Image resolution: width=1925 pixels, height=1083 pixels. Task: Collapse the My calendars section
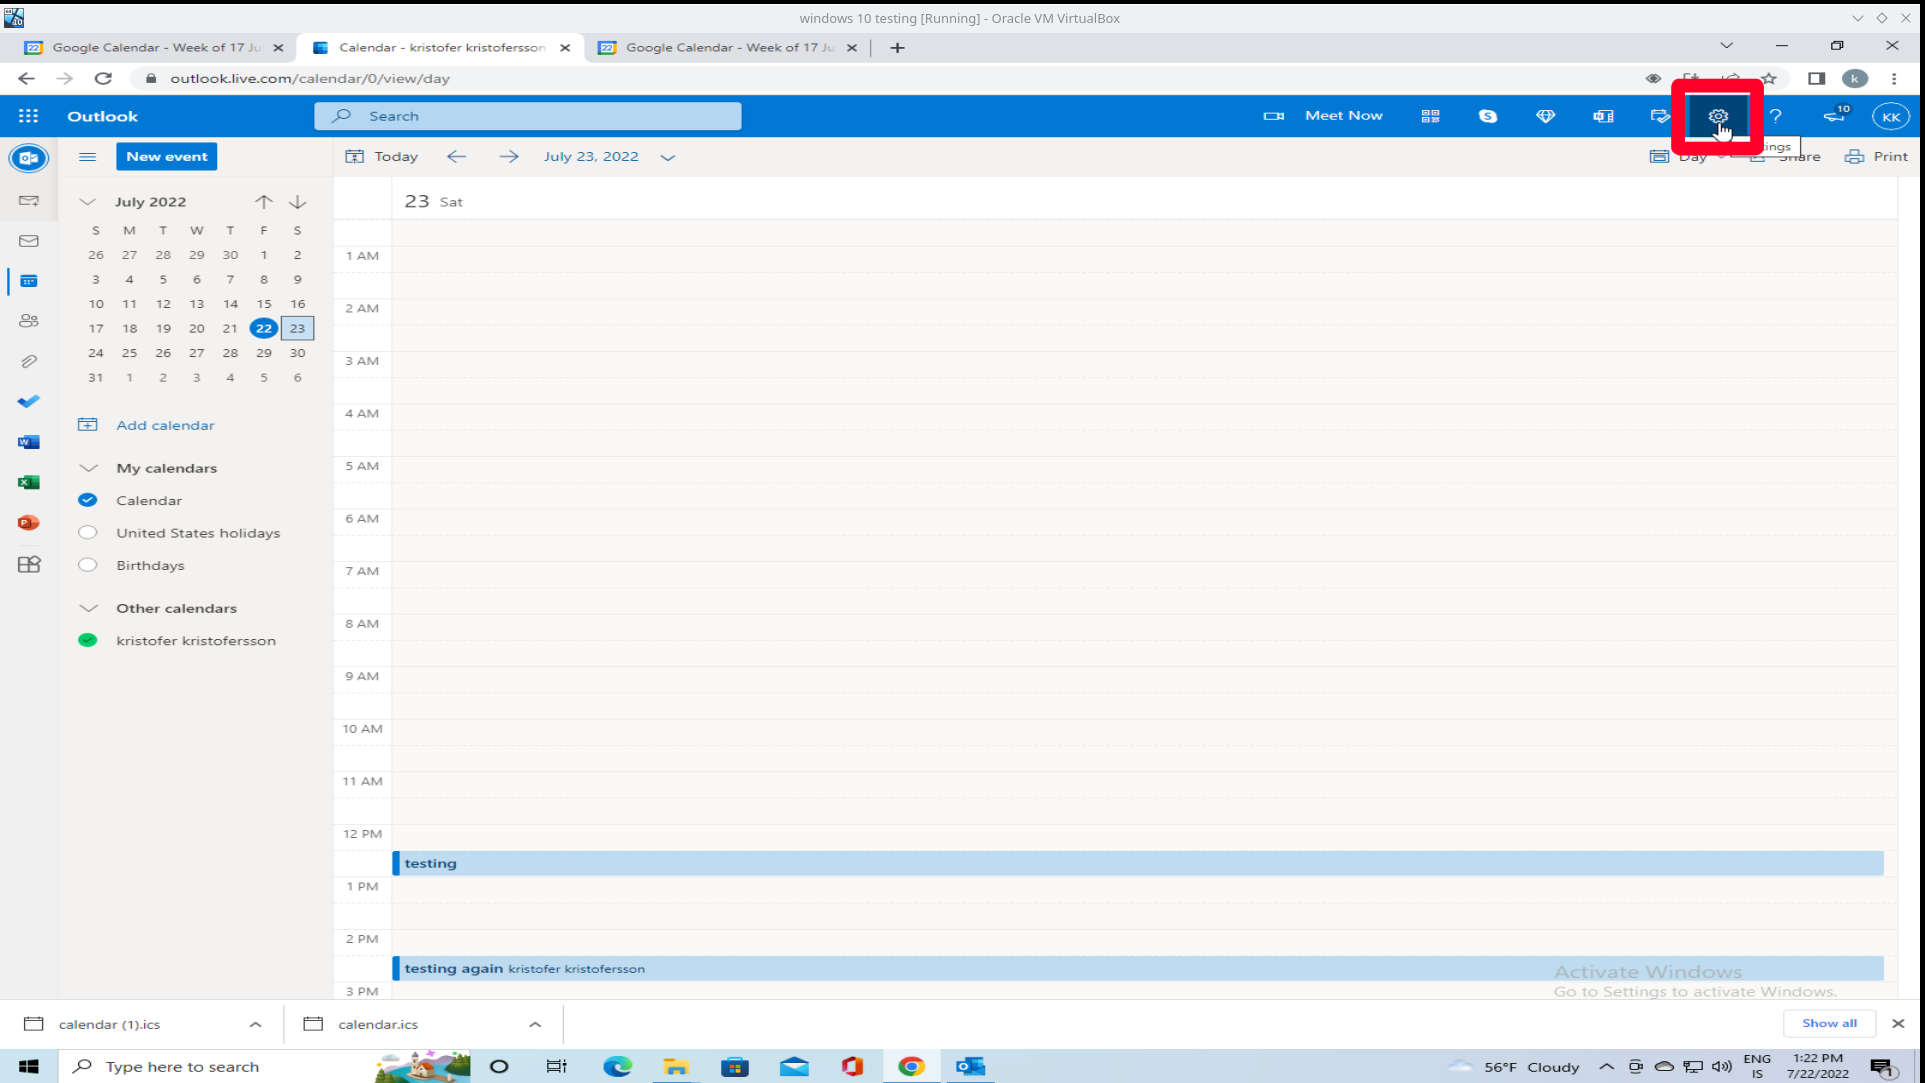click(x=88, y=468)
